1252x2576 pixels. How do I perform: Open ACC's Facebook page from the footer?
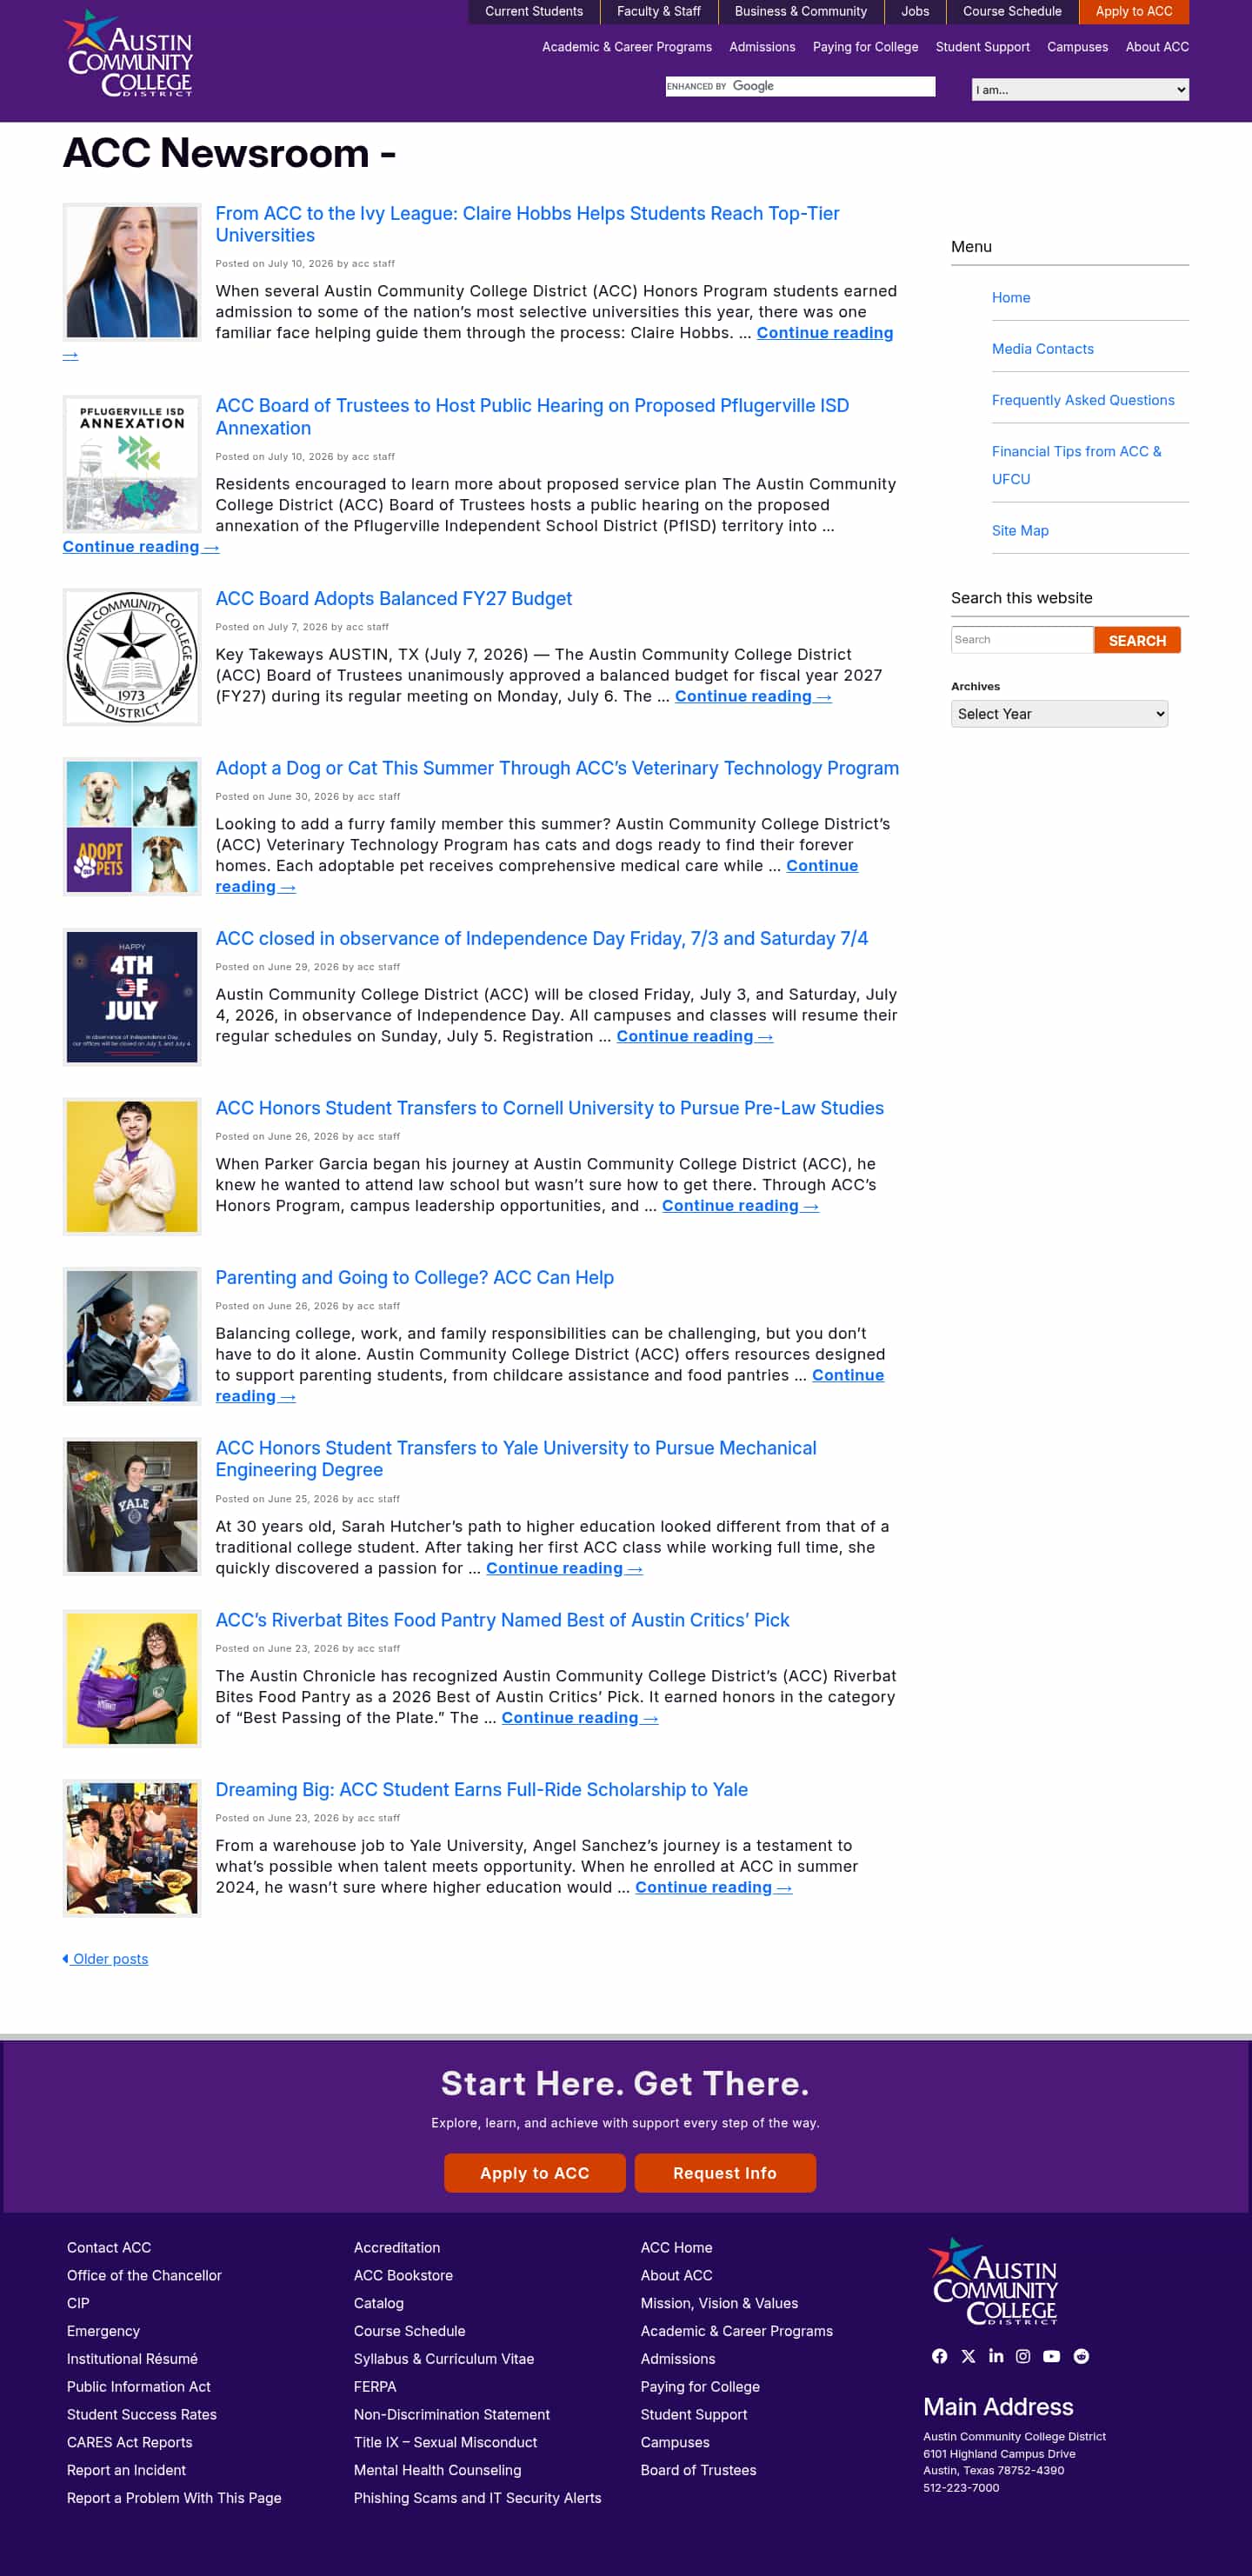[939, 2356]
